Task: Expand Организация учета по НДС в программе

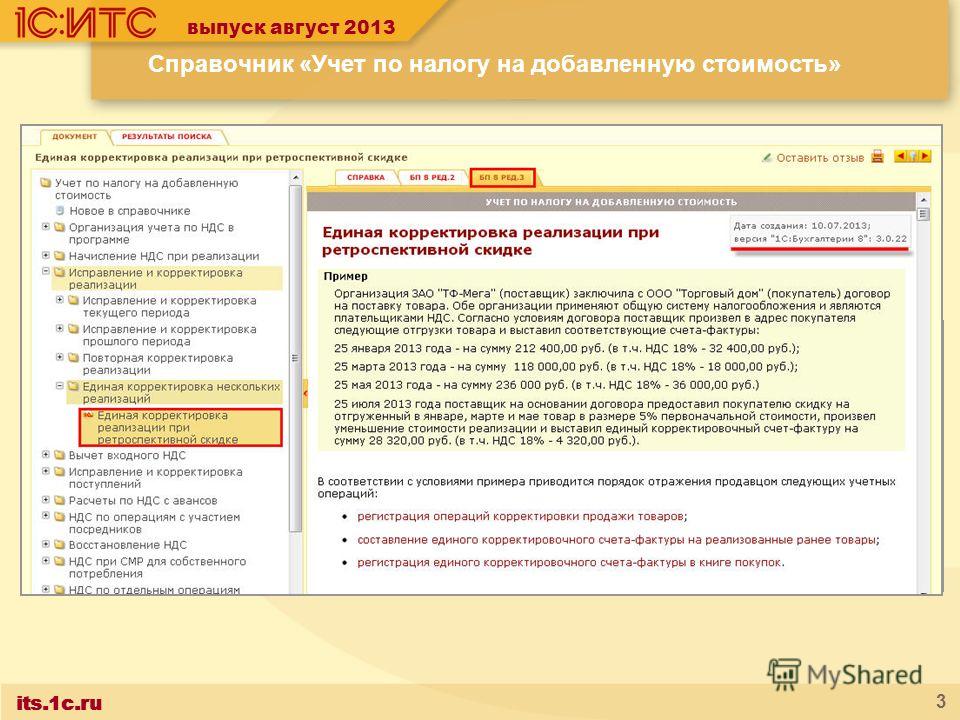Action: pyautogui.click(x=45, y=227)
